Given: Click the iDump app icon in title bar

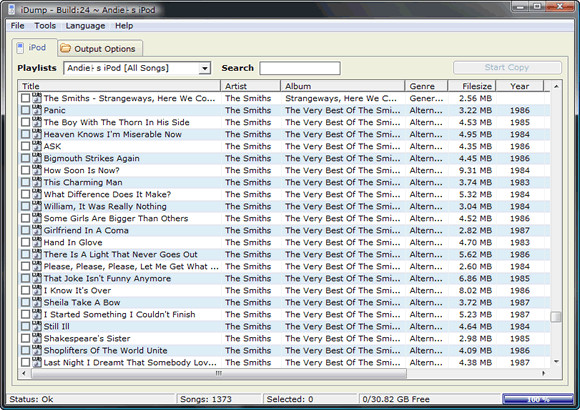Looking at the screenshot, I should click(x=12, y=10).
